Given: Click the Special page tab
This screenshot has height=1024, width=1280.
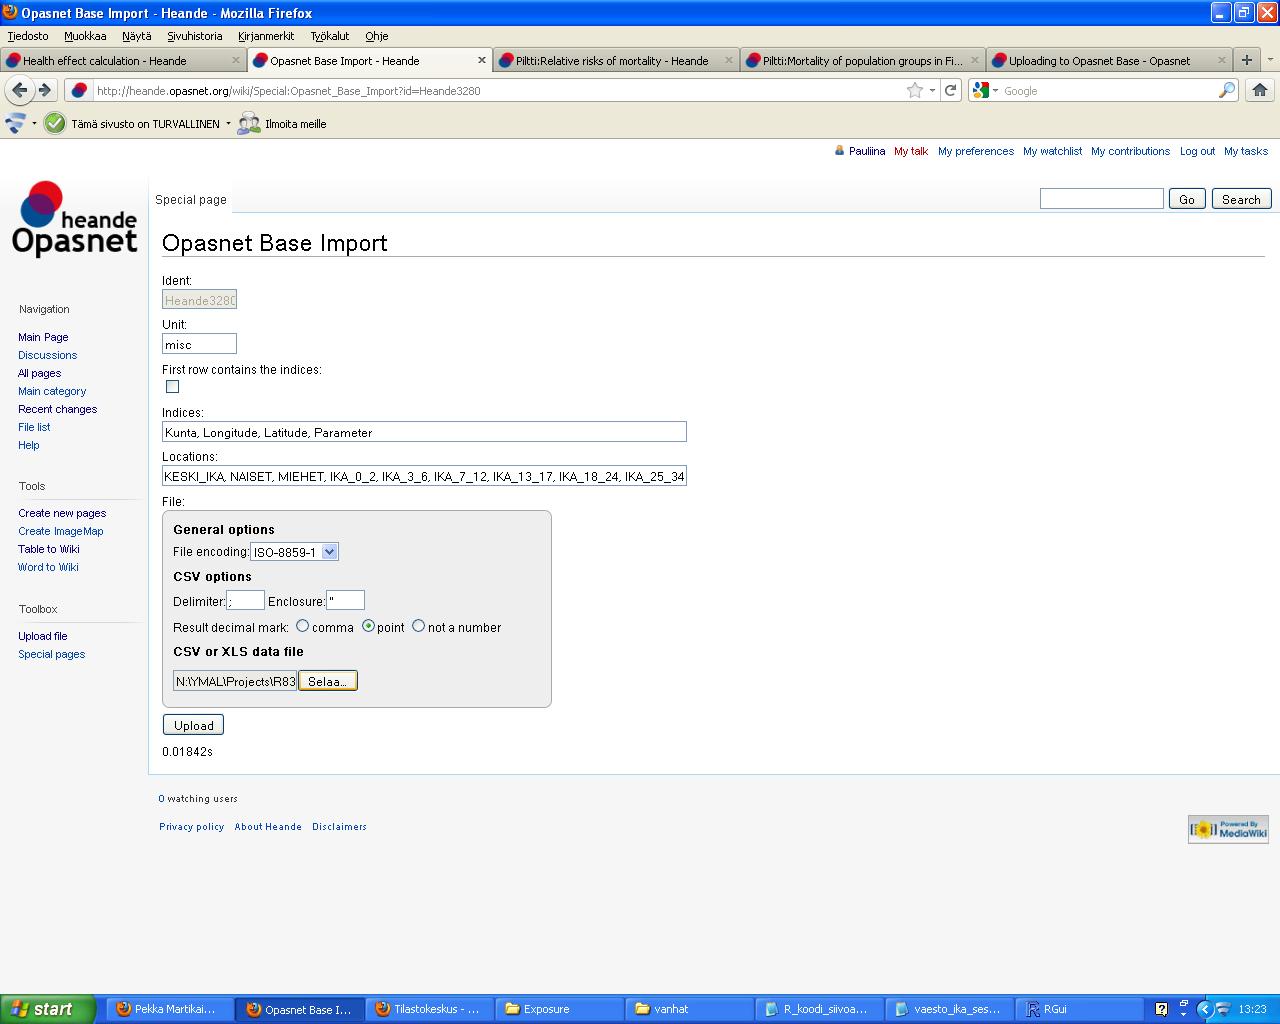Looking at the screenshot, I should coord(191,199).
